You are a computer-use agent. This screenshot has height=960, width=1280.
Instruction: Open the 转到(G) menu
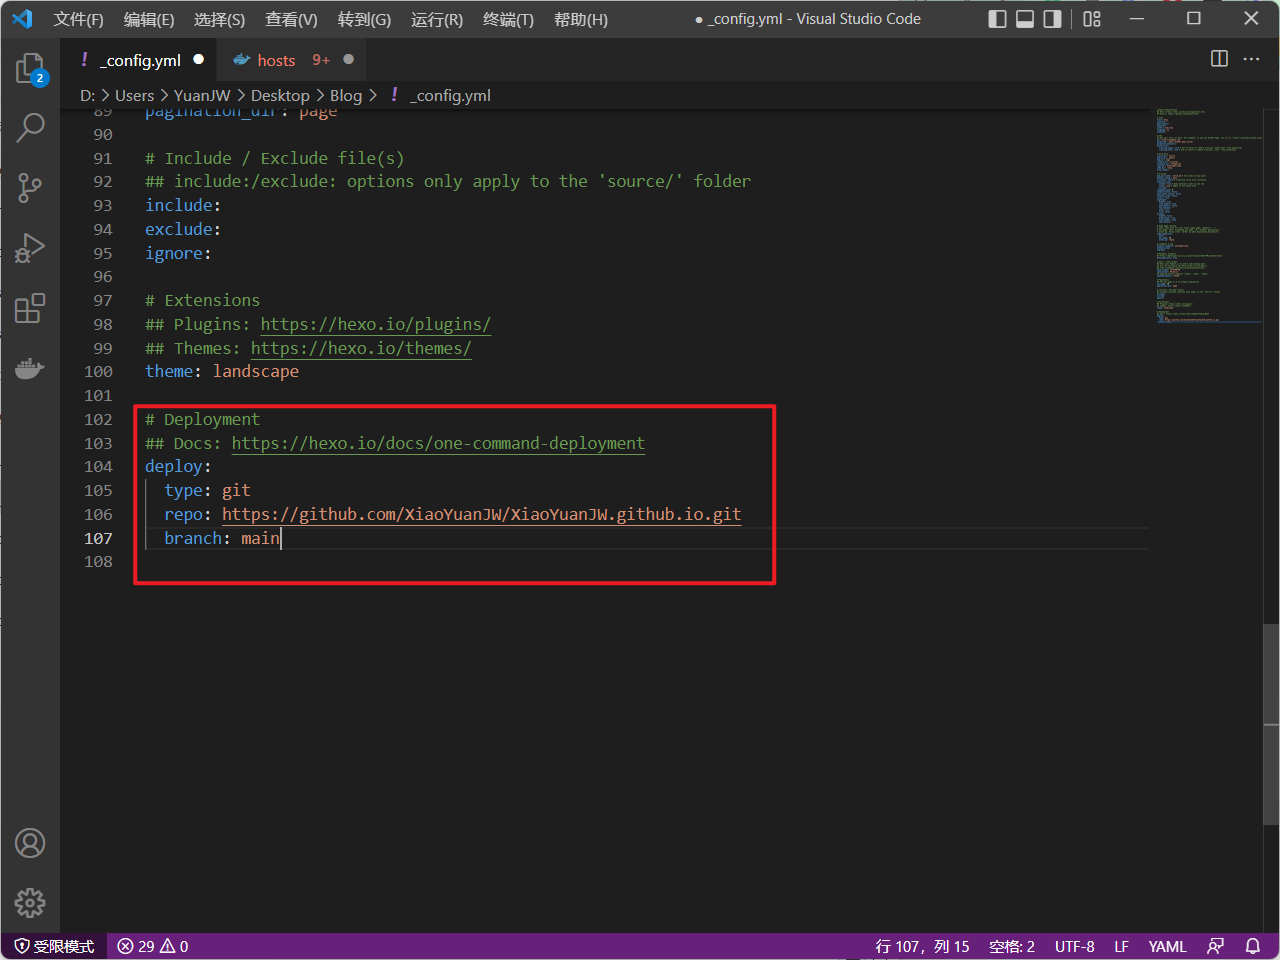pos(364,19)
